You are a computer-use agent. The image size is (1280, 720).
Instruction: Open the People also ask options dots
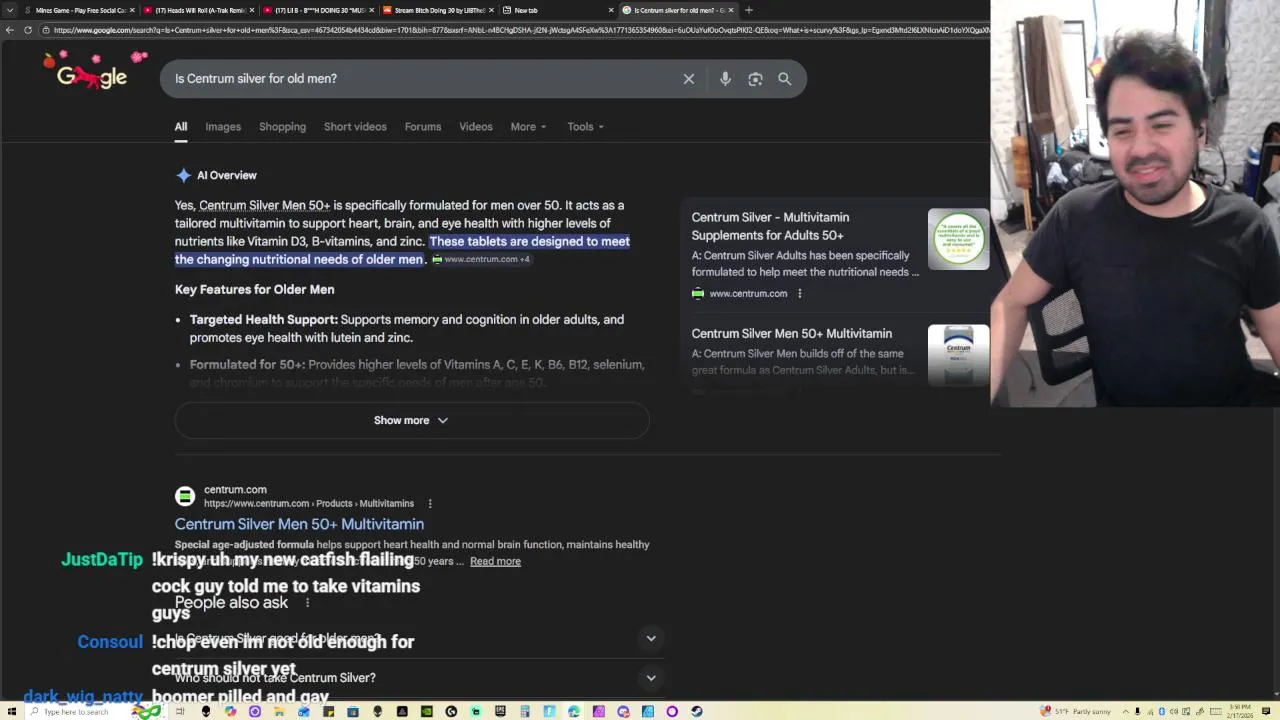tap(308, 603)
